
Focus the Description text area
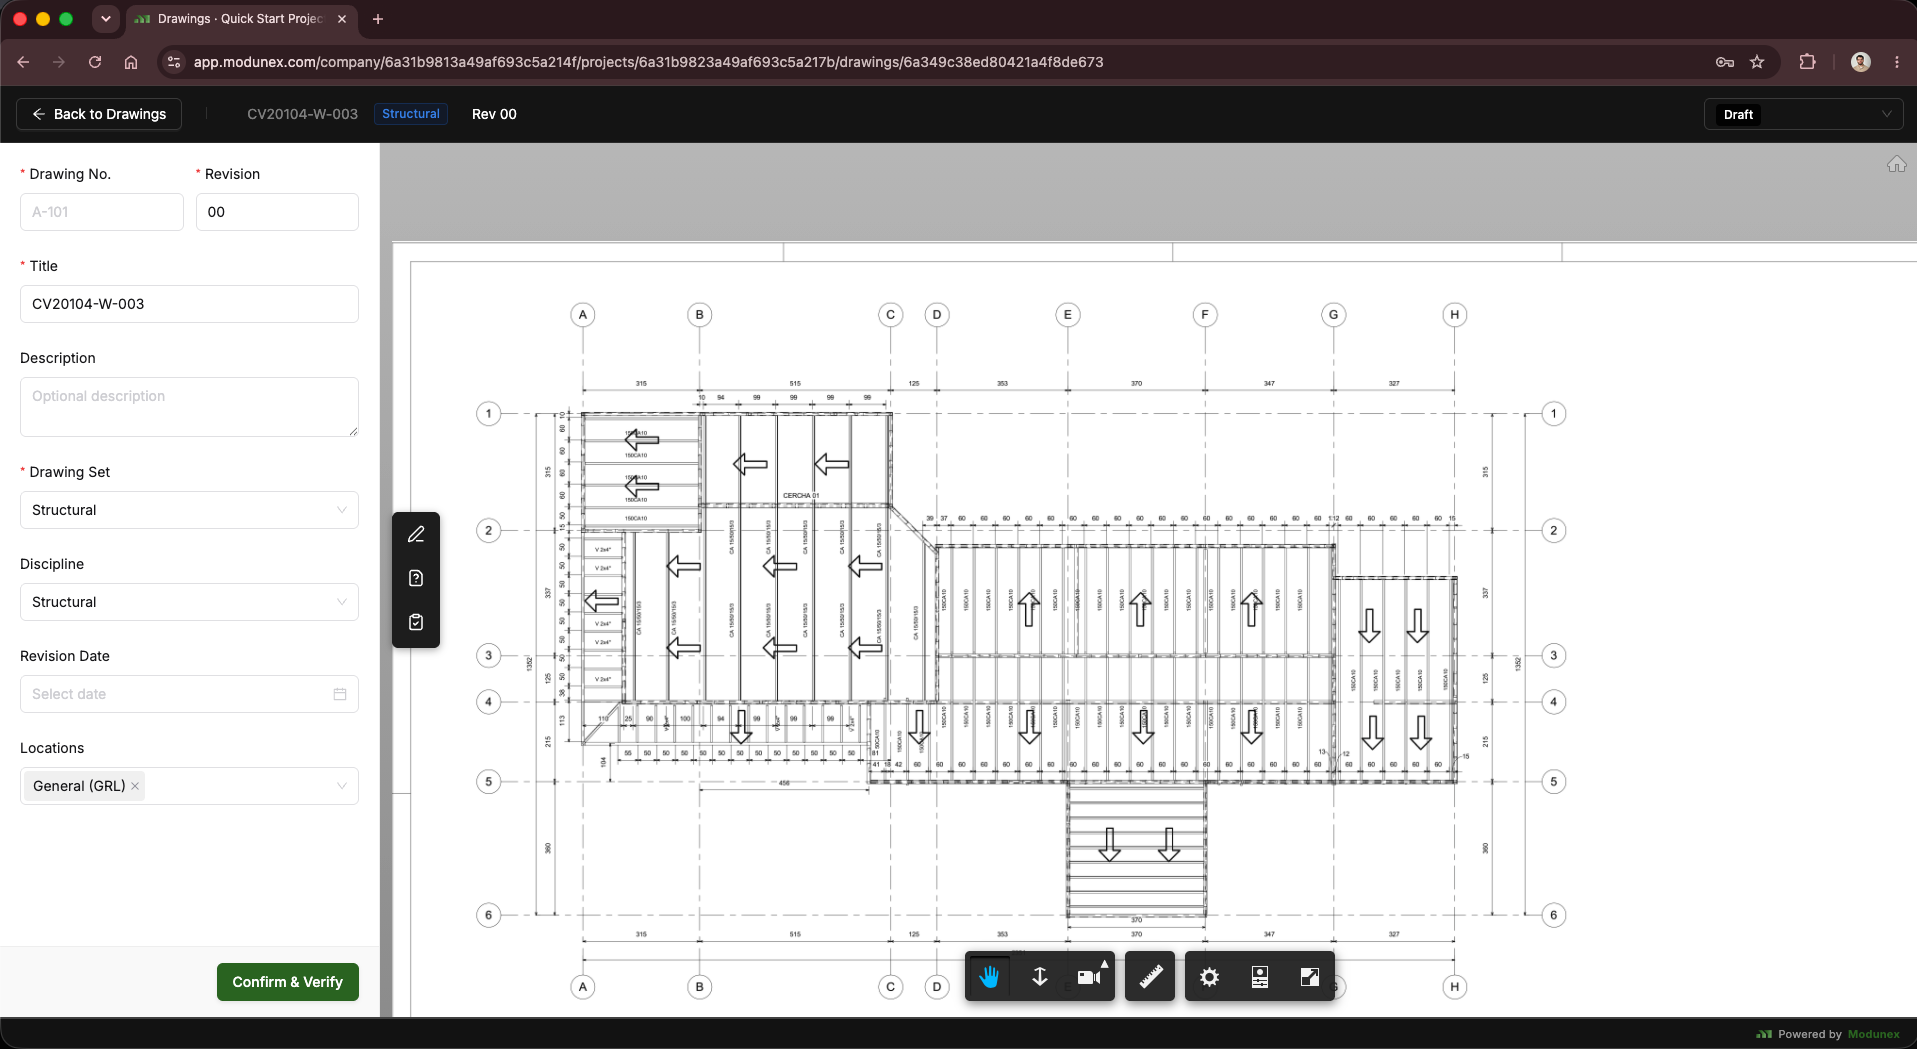coord(189,407)
